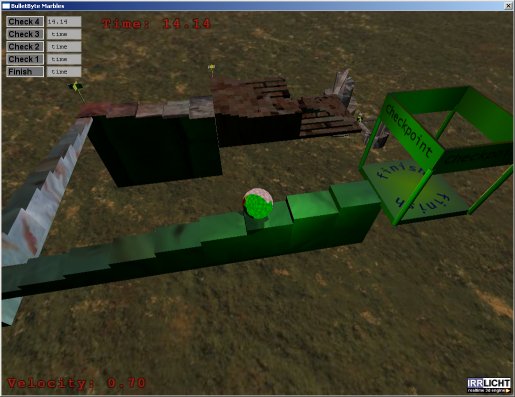The height and width of the screenshot is (397, 515).
Task: Click the Check 4 button
Action: tap(25, 22)
